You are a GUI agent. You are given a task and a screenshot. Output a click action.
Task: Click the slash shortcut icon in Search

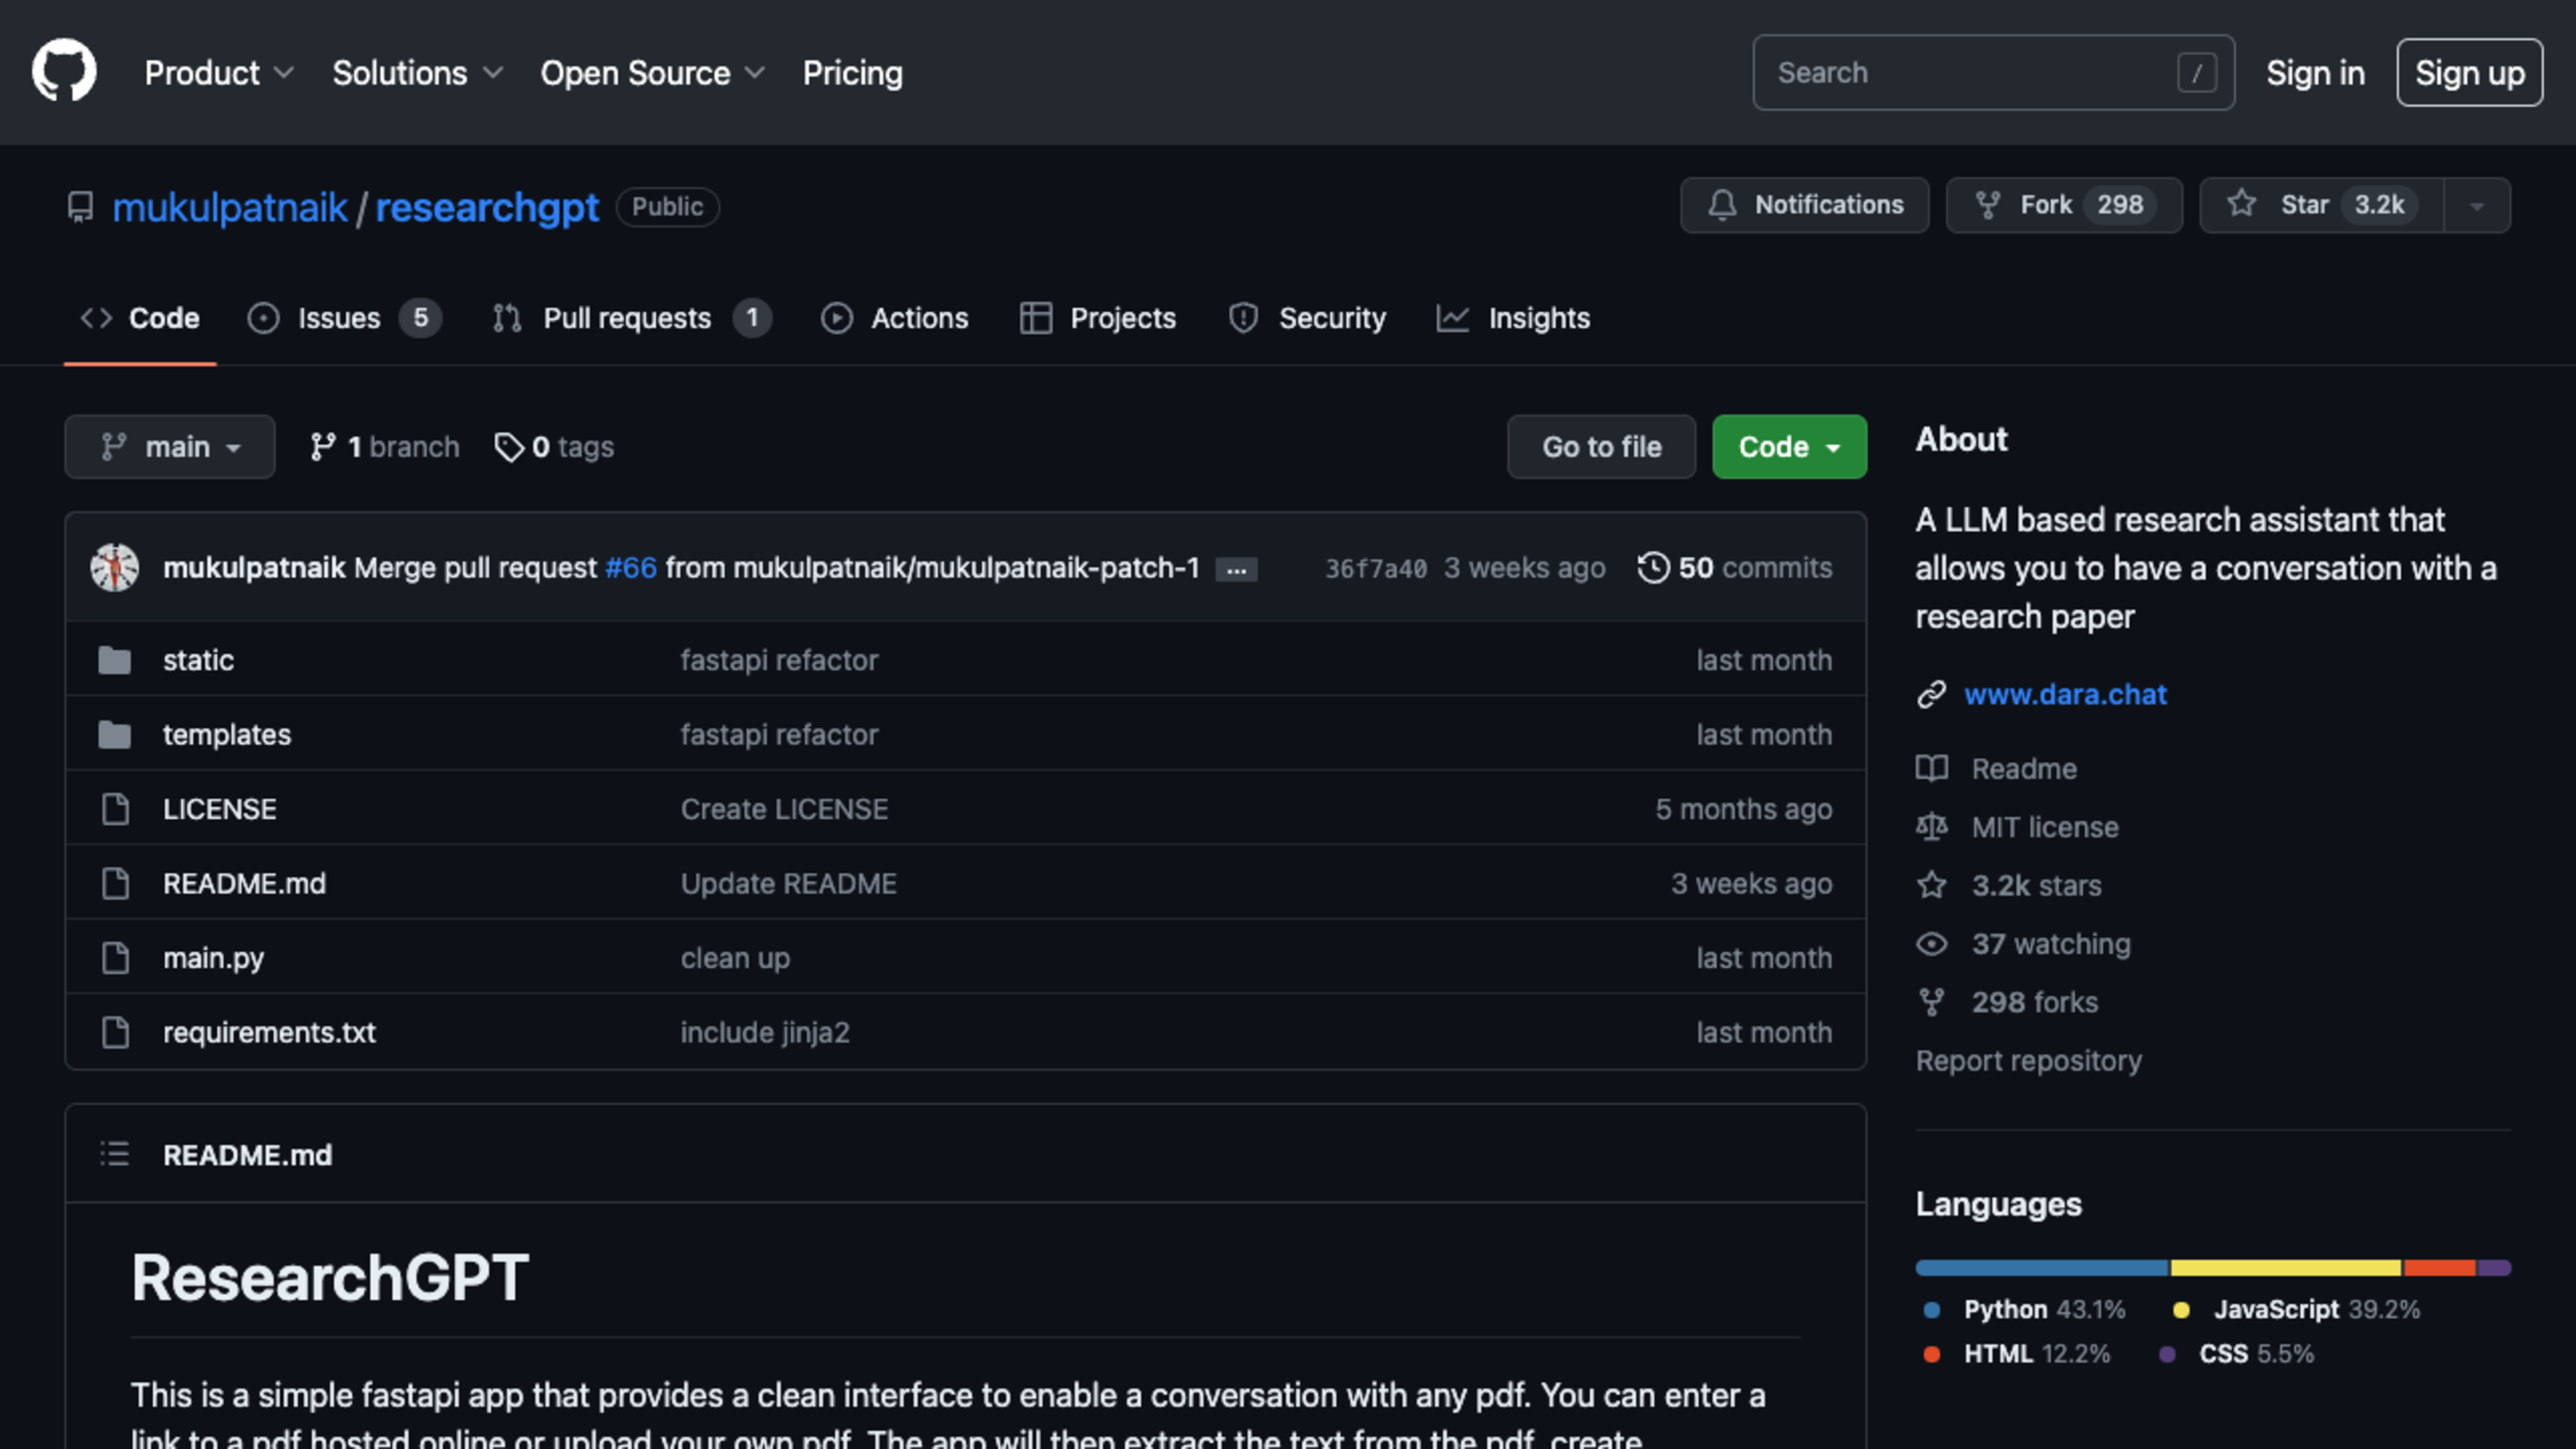point(2197,73)
